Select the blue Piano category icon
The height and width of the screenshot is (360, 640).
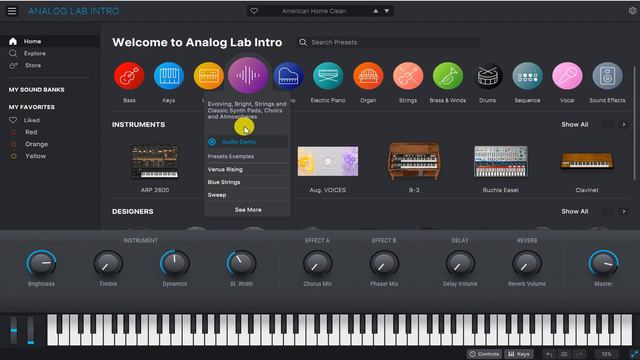coord(288,76)
